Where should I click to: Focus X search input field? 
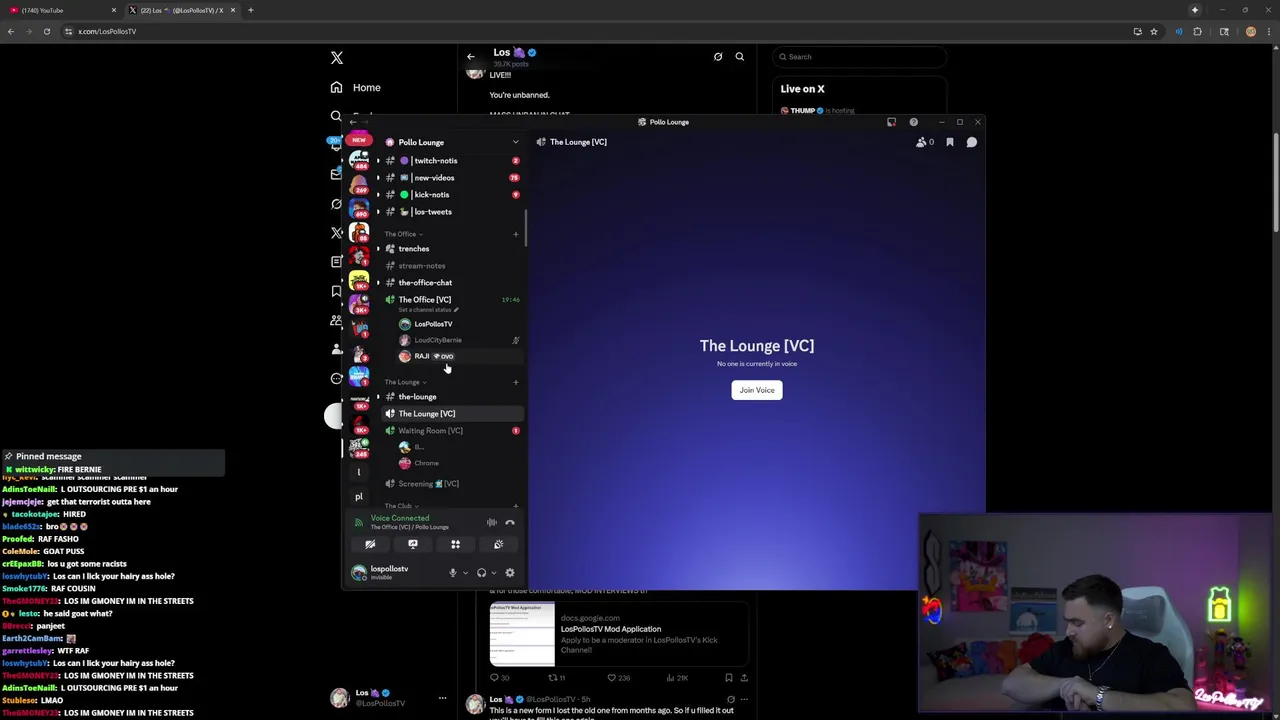[x=860, y=57]
